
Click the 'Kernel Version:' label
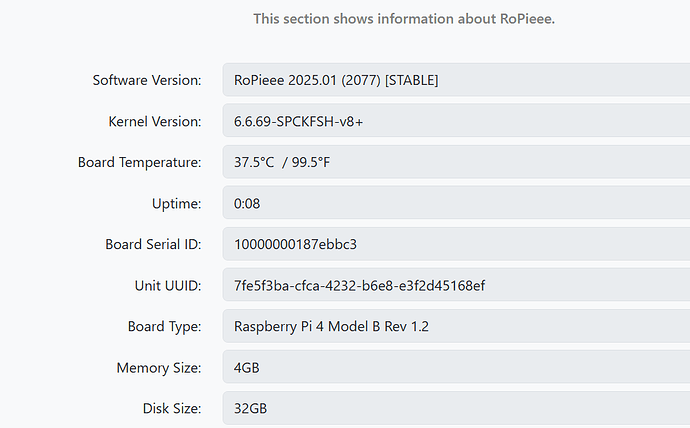tap(154, 121)
